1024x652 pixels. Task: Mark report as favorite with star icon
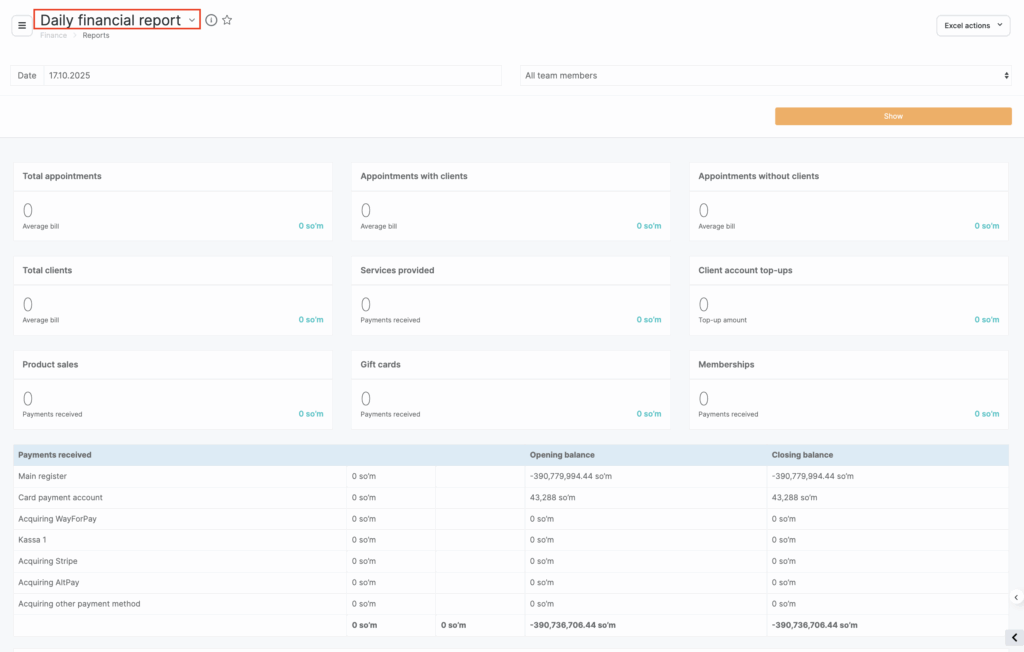click(227, 20)
